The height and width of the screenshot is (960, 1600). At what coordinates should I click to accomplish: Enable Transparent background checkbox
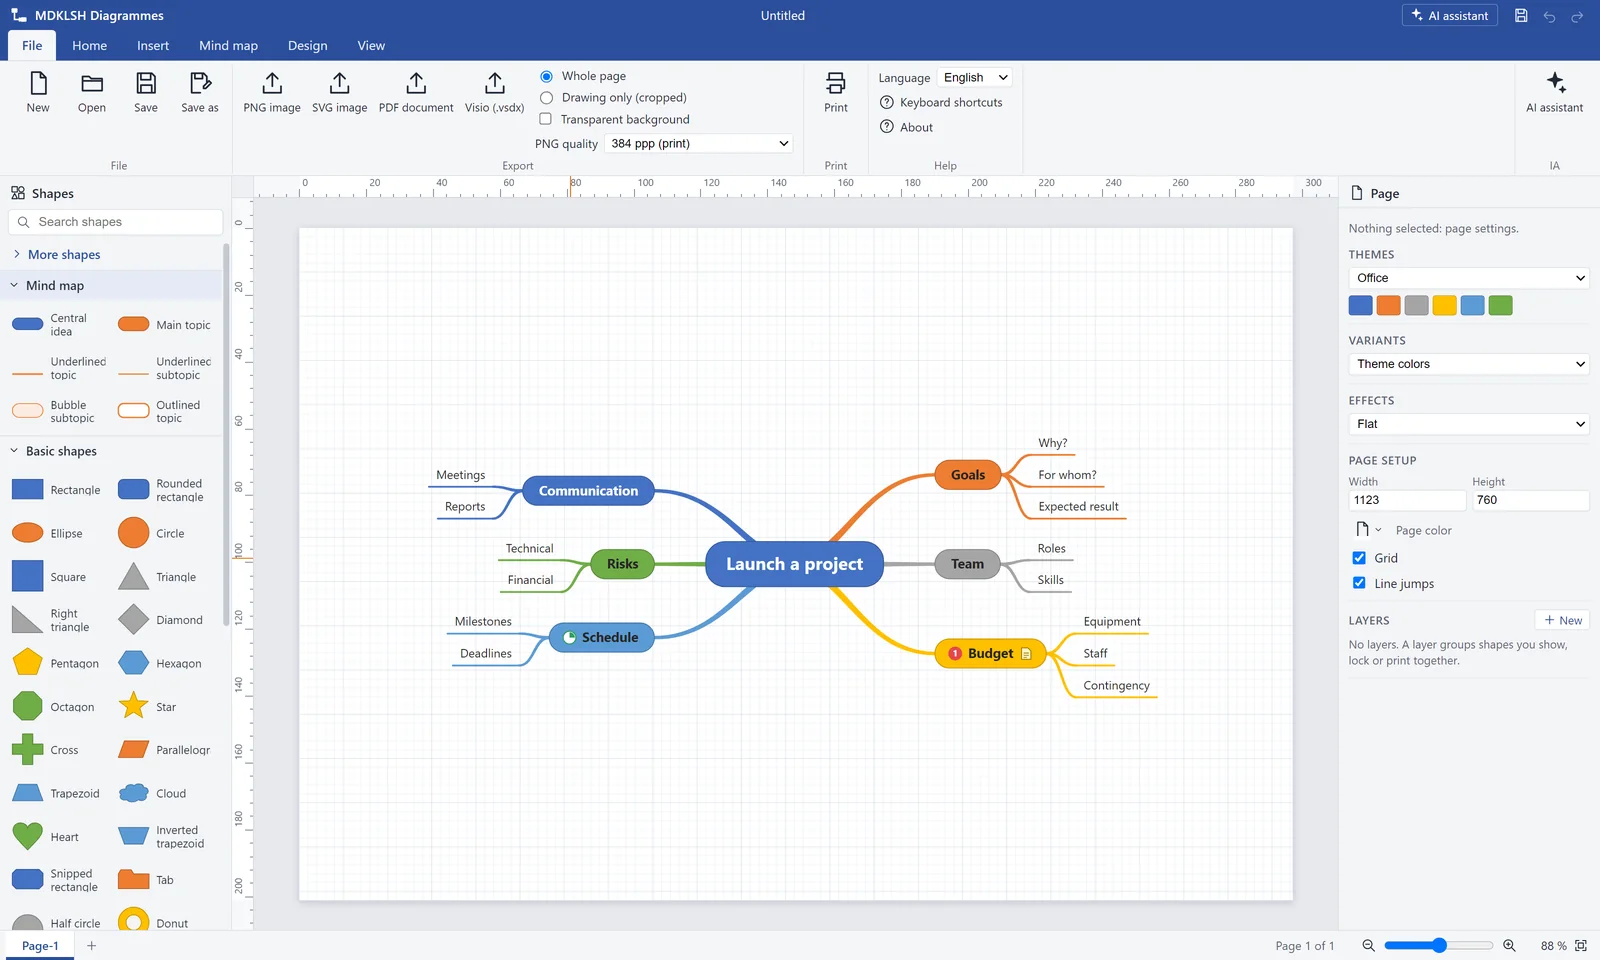(546, 119)
